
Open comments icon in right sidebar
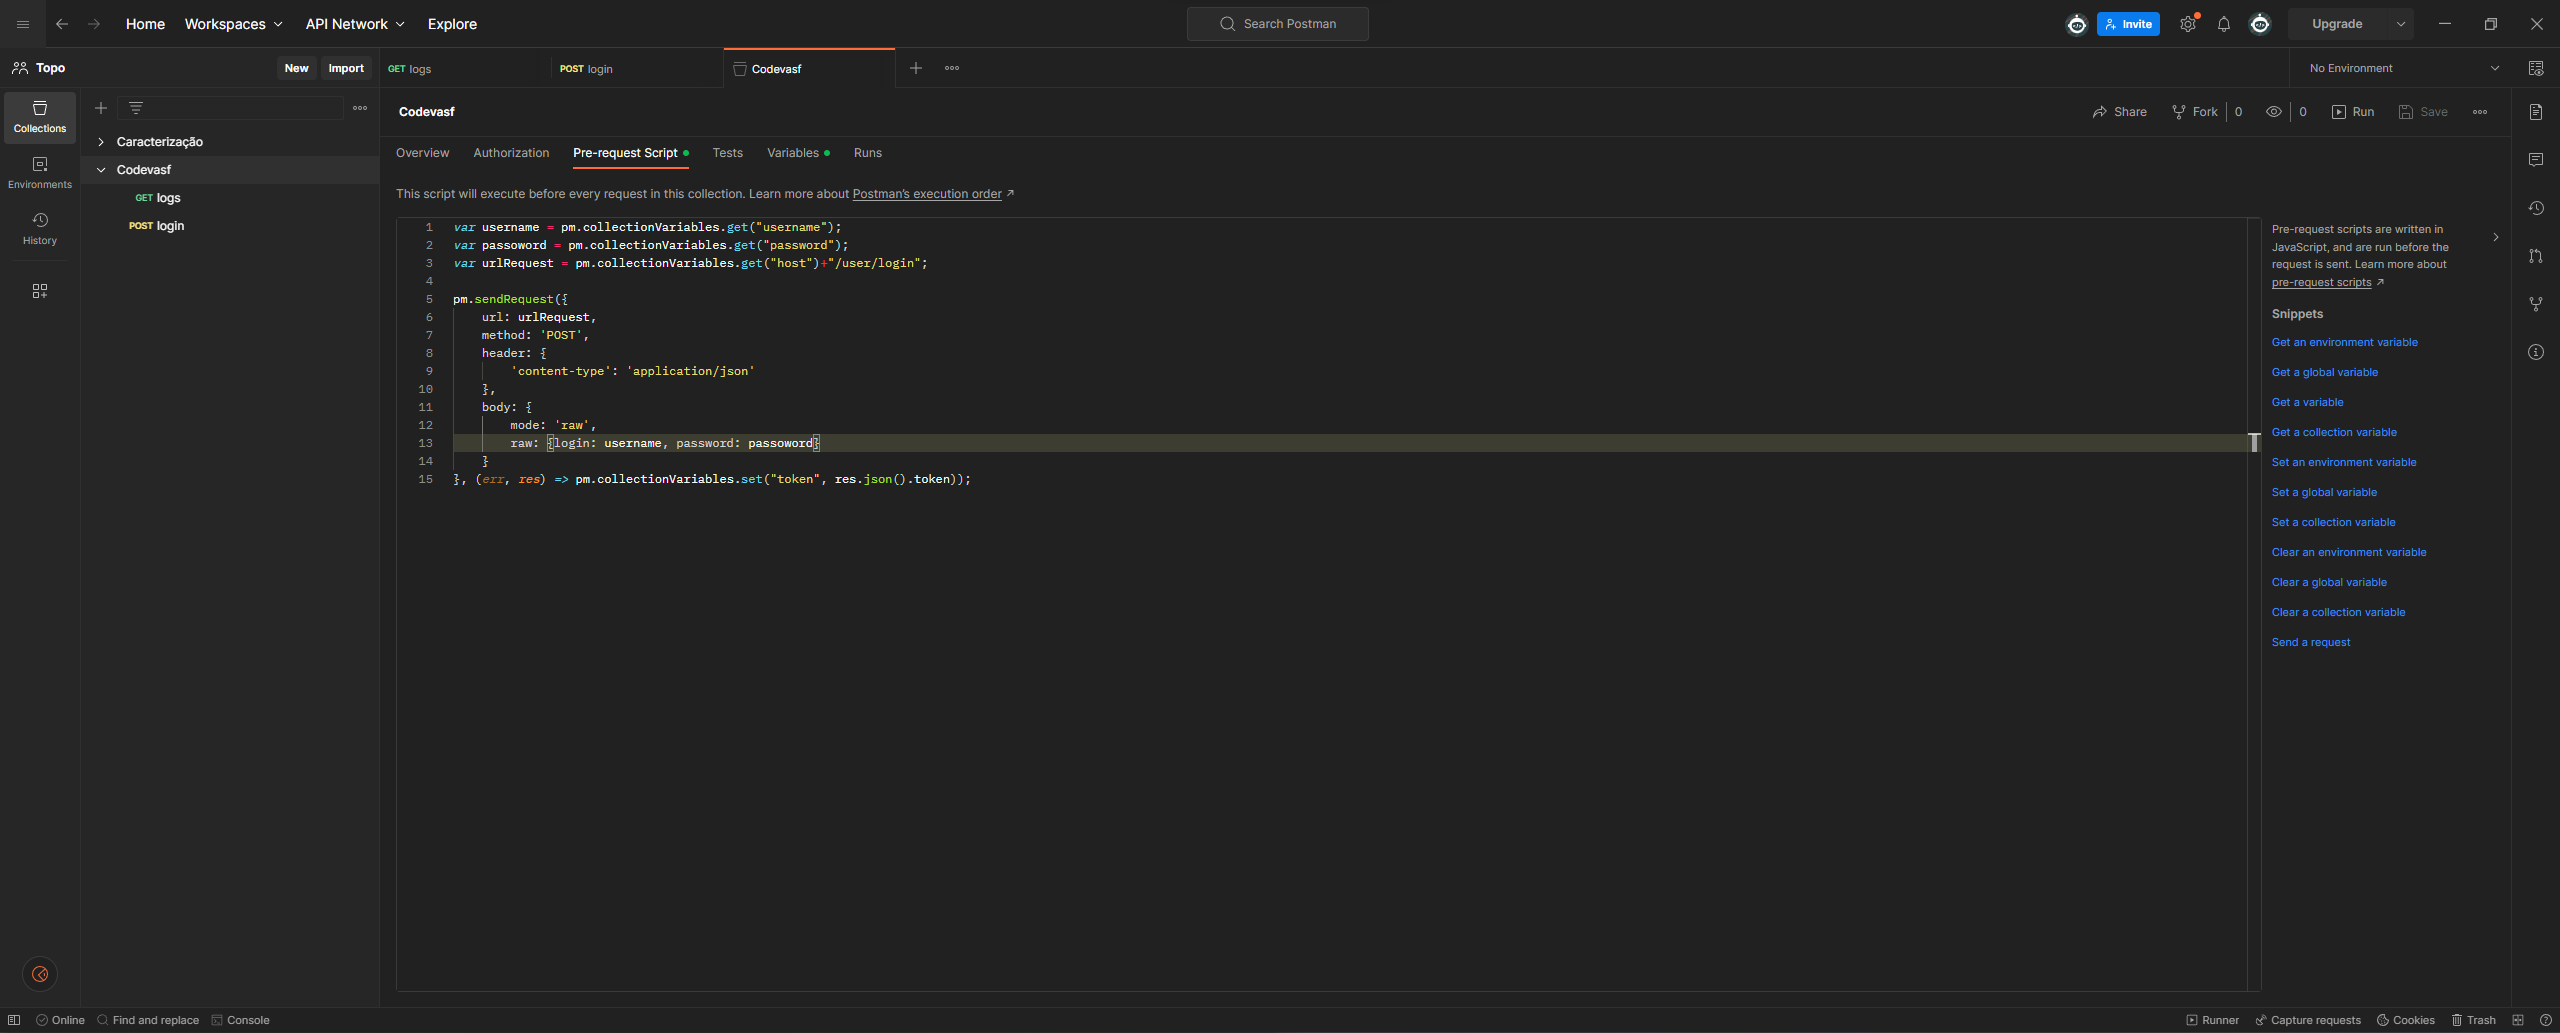2536,160
